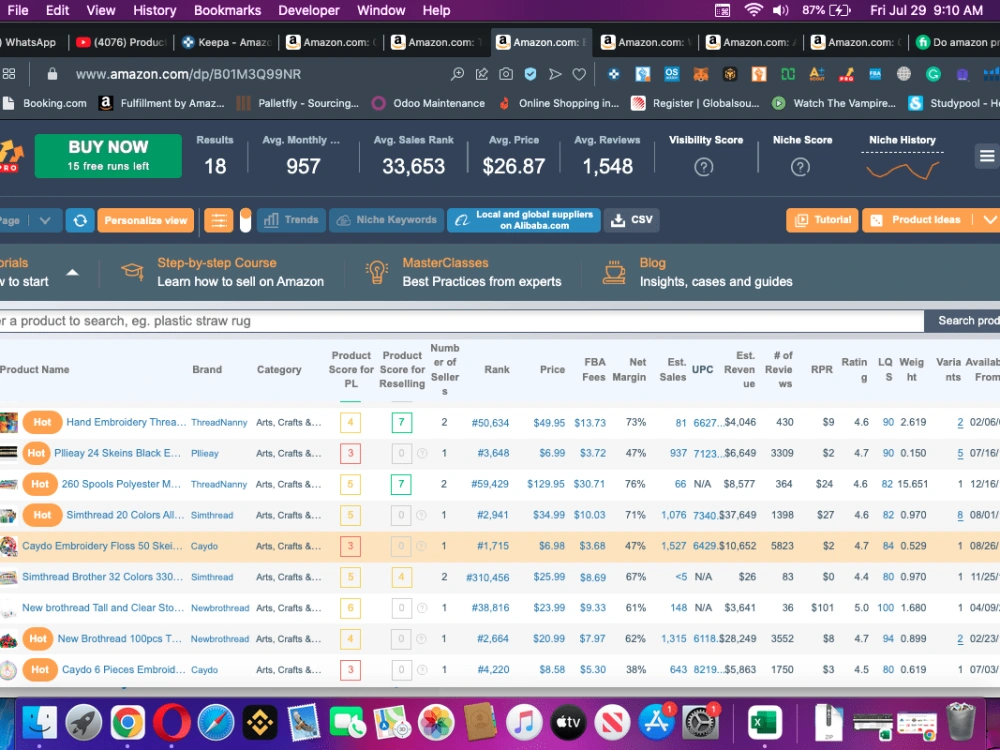Open the Page dropdown chevron

(45, 221)
